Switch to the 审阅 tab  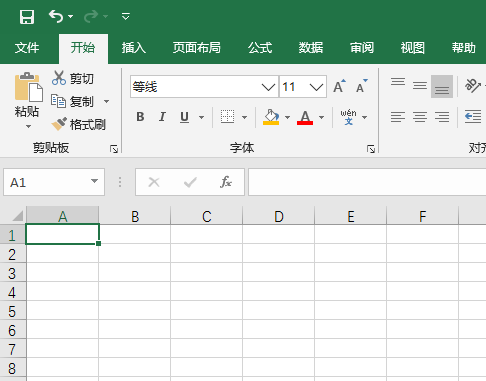[x=362, y=48]
